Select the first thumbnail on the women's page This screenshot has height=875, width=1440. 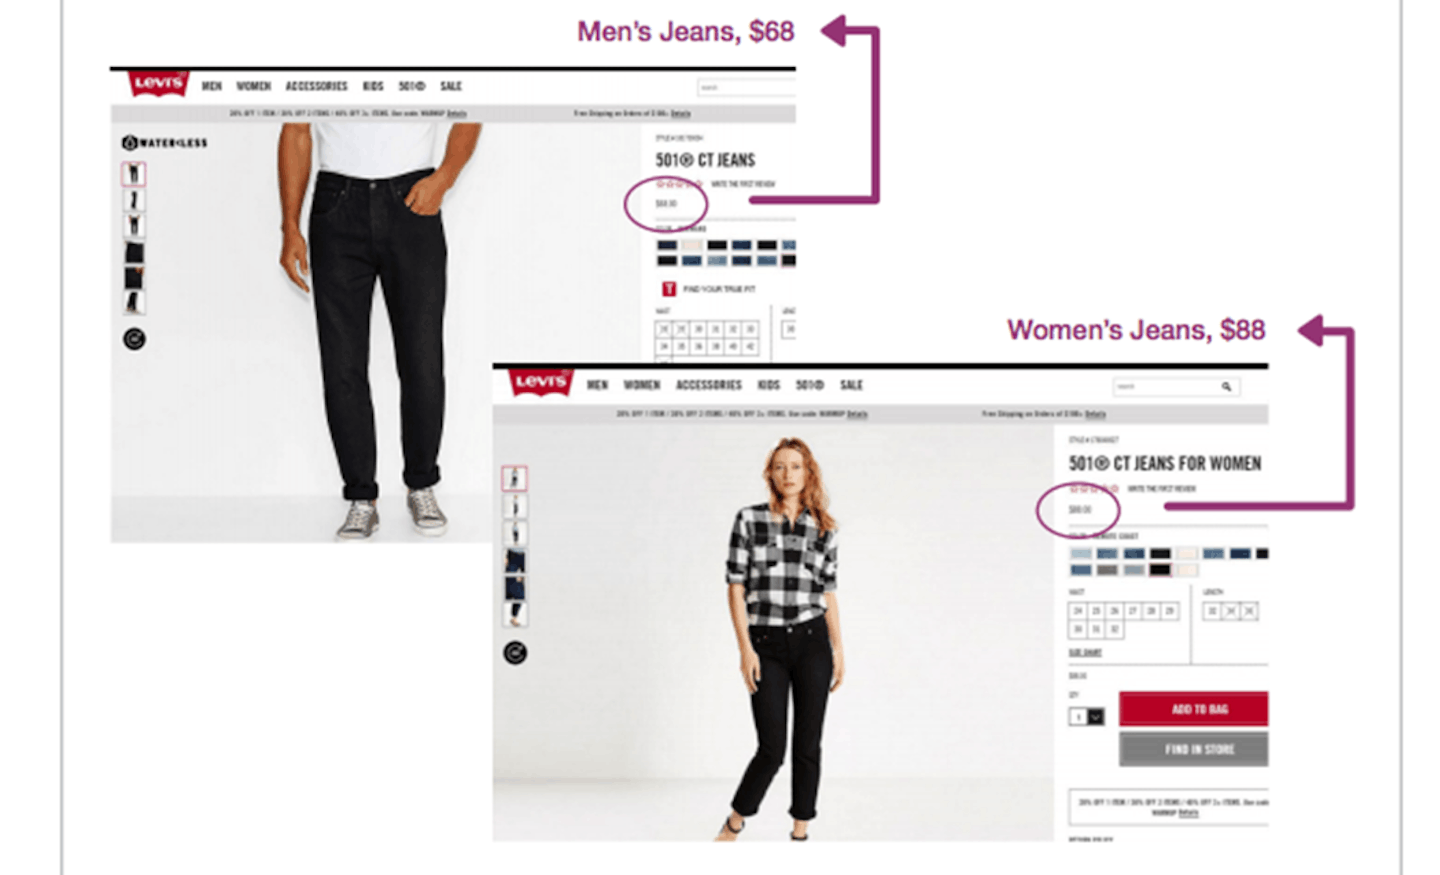(x=514, y=478)
